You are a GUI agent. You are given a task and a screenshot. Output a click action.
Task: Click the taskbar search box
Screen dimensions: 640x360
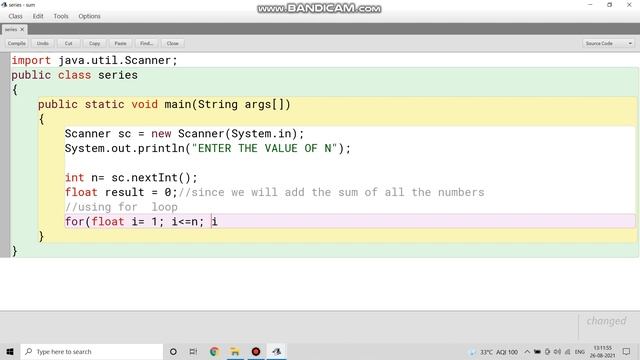tap(91, 351)
